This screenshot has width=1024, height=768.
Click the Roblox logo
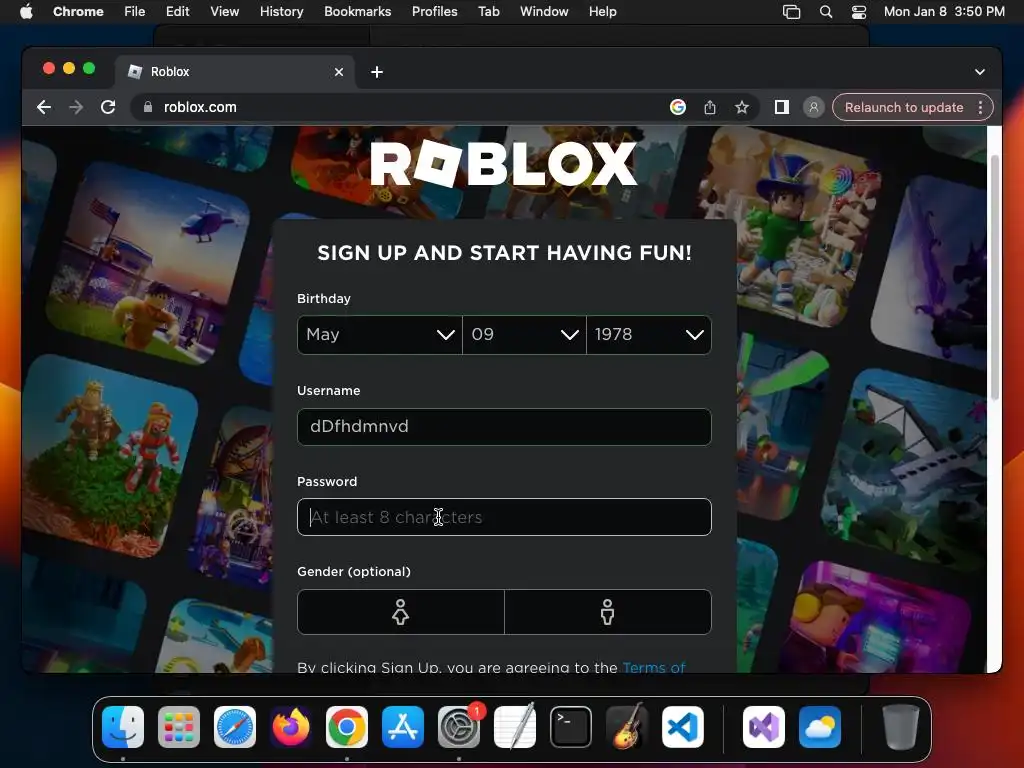tap(504, 163)
